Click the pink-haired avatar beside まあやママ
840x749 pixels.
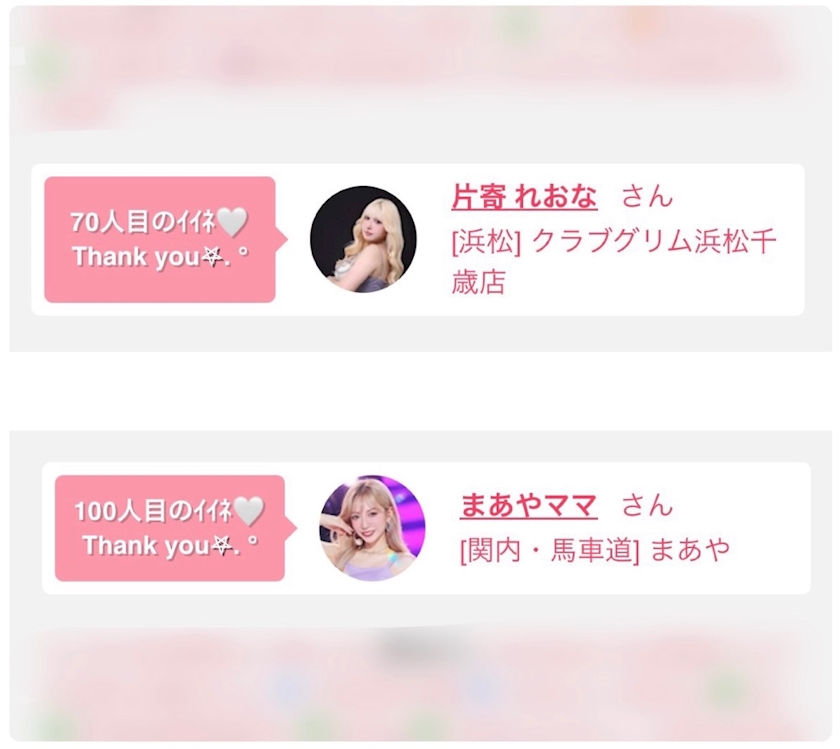click(x=372, y=528)
